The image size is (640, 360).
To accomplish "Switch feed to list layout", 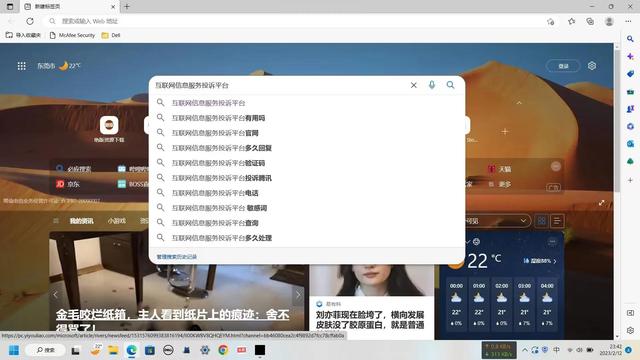I will (557, 221).
